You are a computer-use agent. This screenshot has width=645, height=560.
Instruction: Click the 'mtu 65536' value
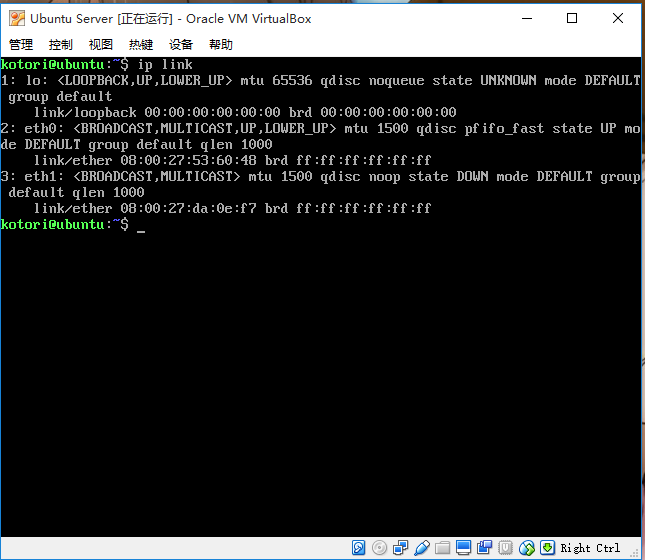point(276,80)
